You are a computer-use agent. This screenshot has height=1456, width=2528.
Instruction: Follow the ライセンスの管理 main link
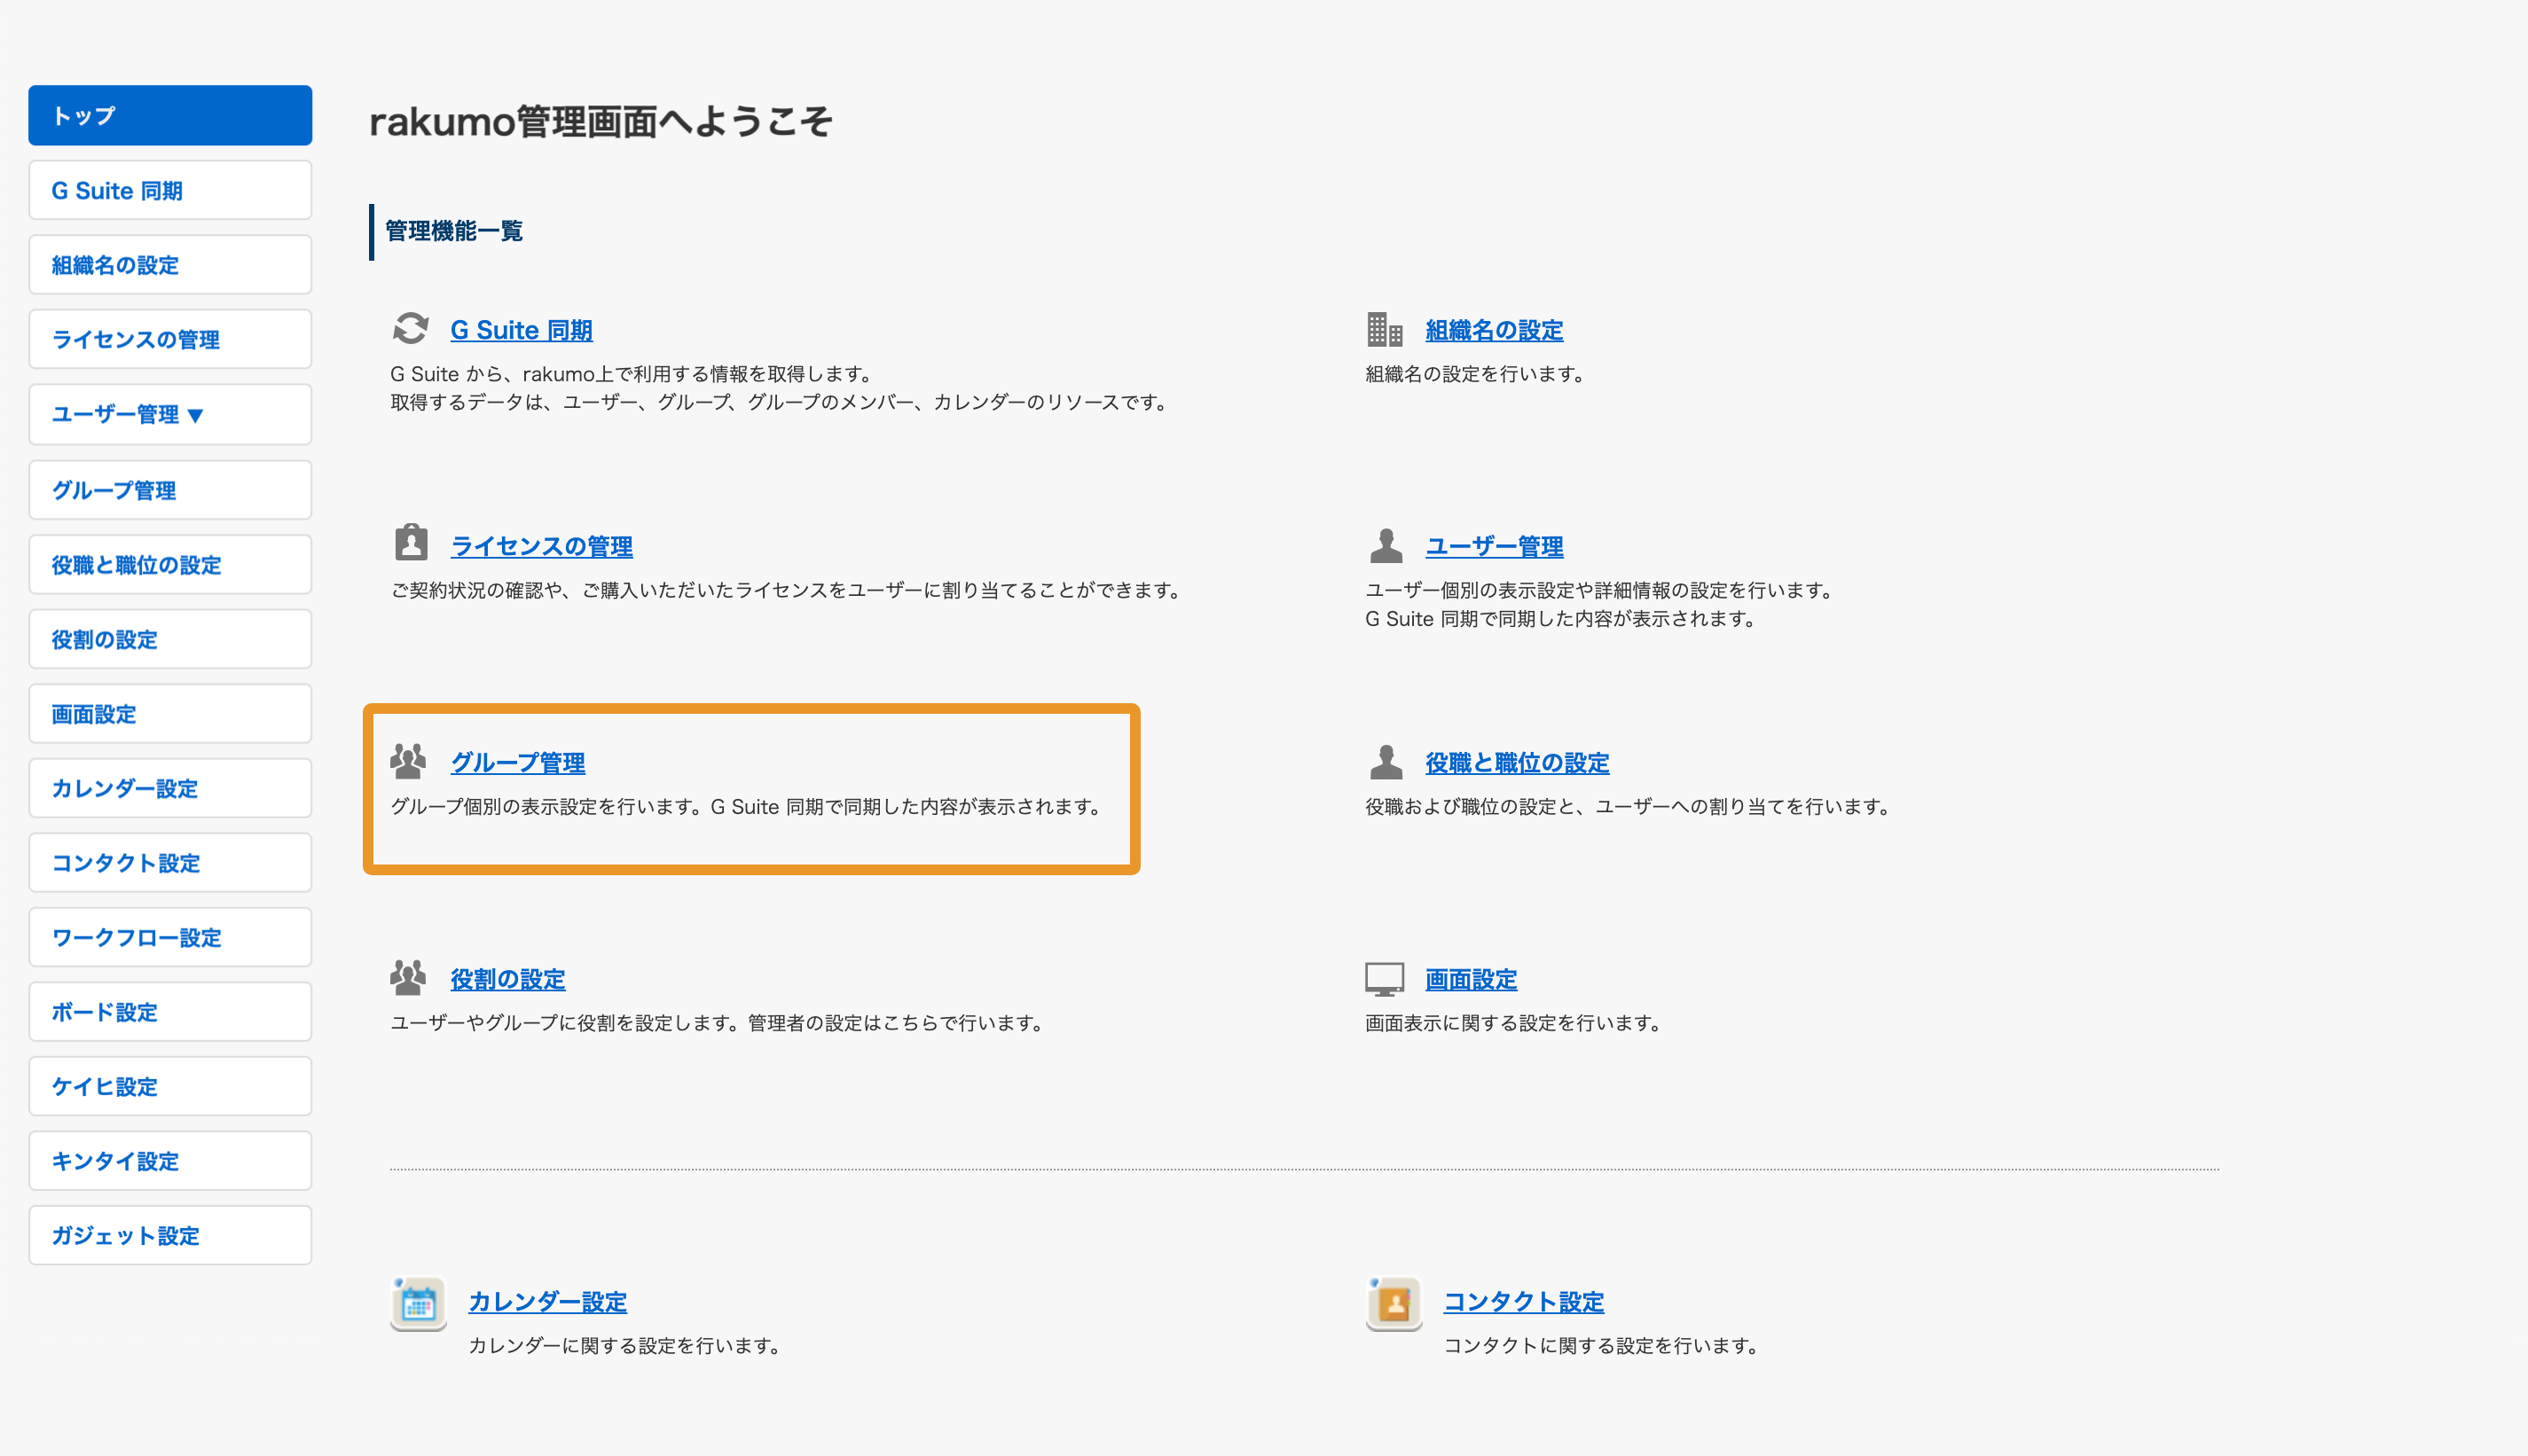tap(541, 546)
